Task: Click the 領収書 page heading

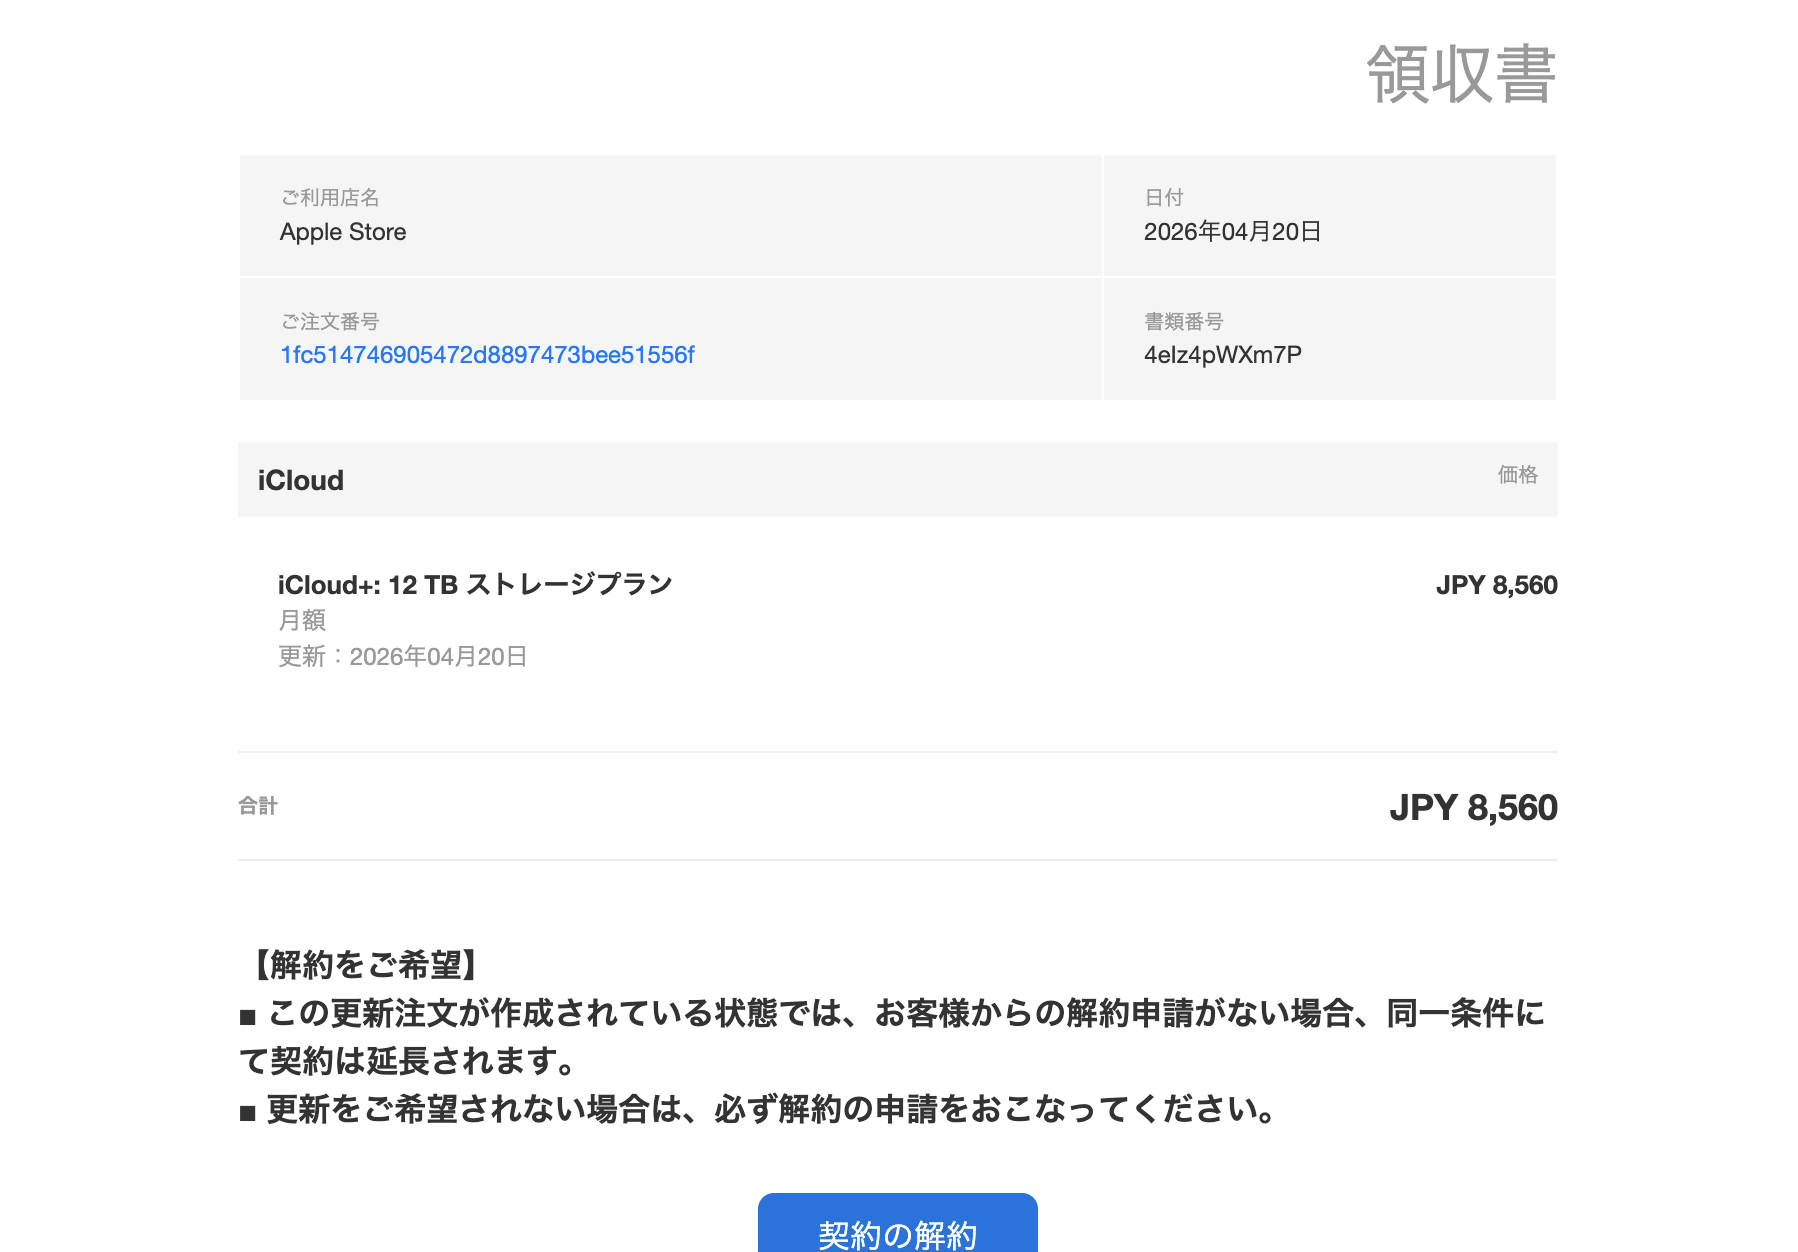Action: pos(1460,74)
